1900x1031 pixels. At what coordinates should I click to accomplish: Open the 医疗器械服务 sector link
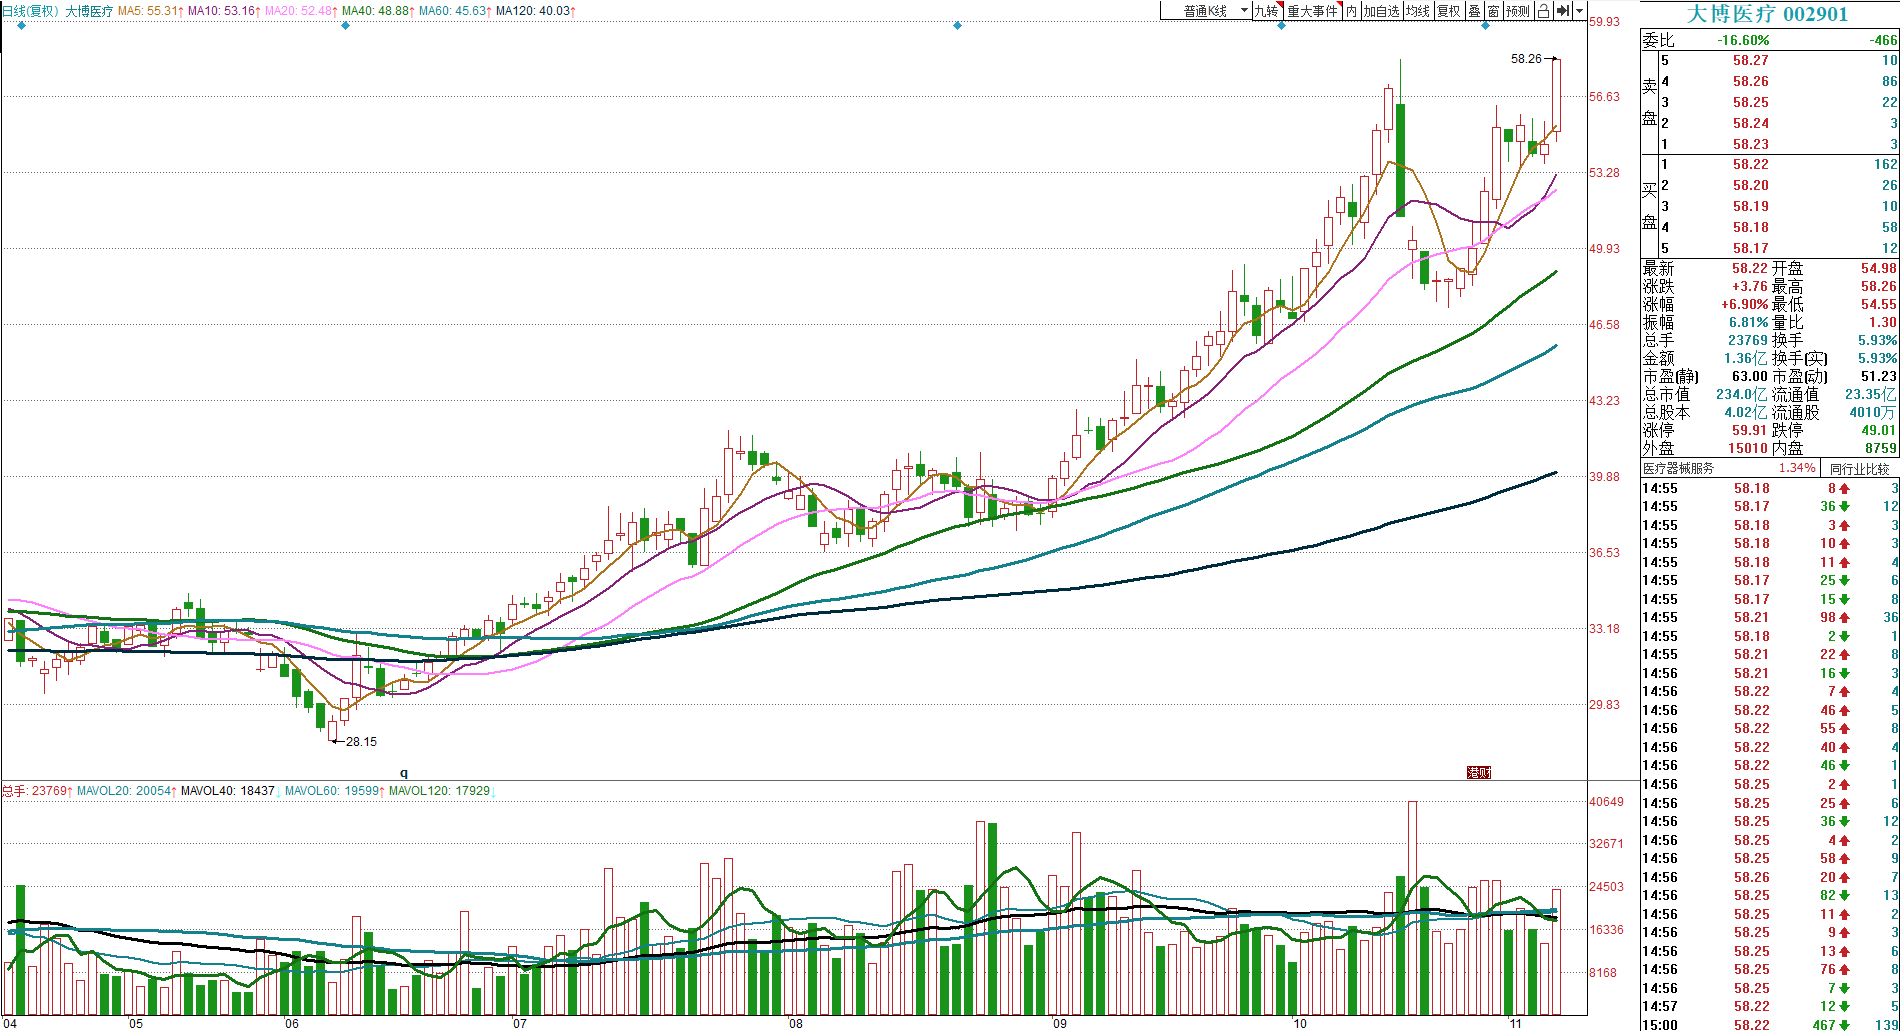click(x=1678, y=468)
